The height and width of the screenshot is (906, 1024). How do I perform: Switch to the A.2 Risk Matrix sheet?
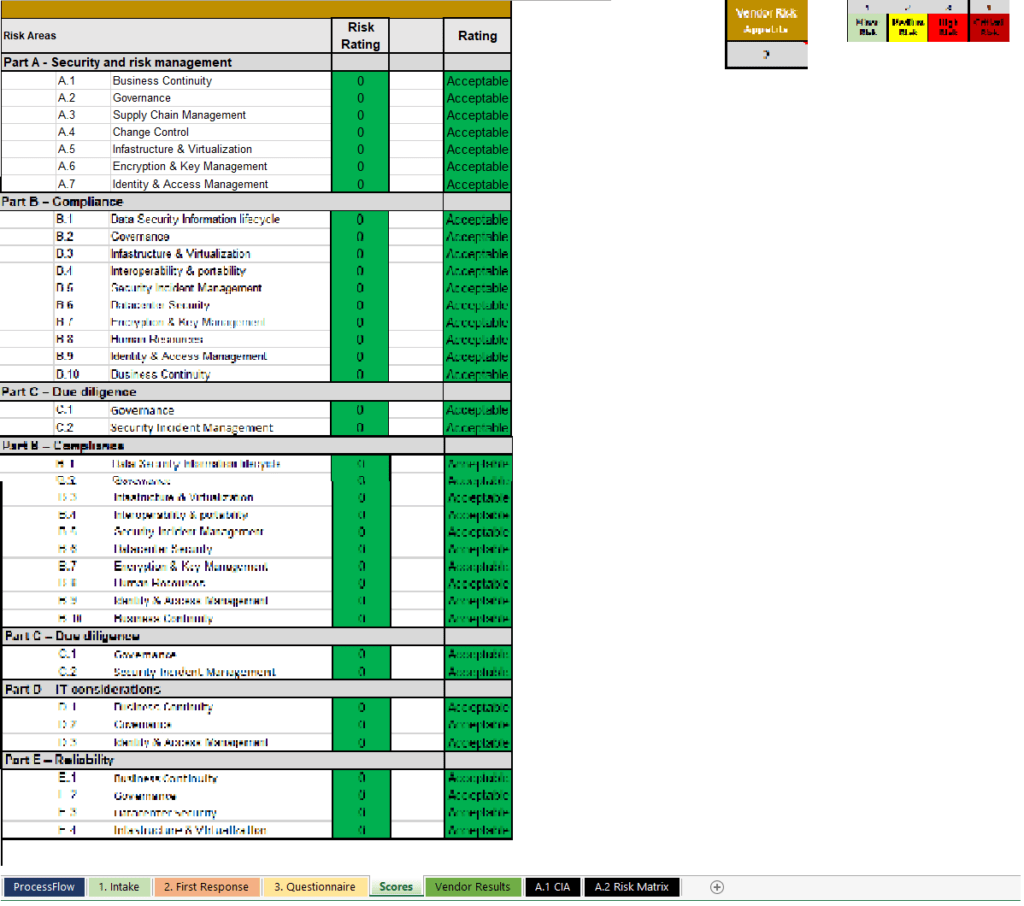click(x=631, y=886)
